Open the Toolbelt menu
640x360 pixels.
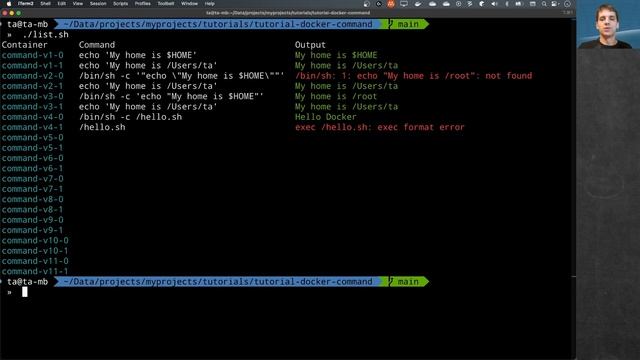166,4
